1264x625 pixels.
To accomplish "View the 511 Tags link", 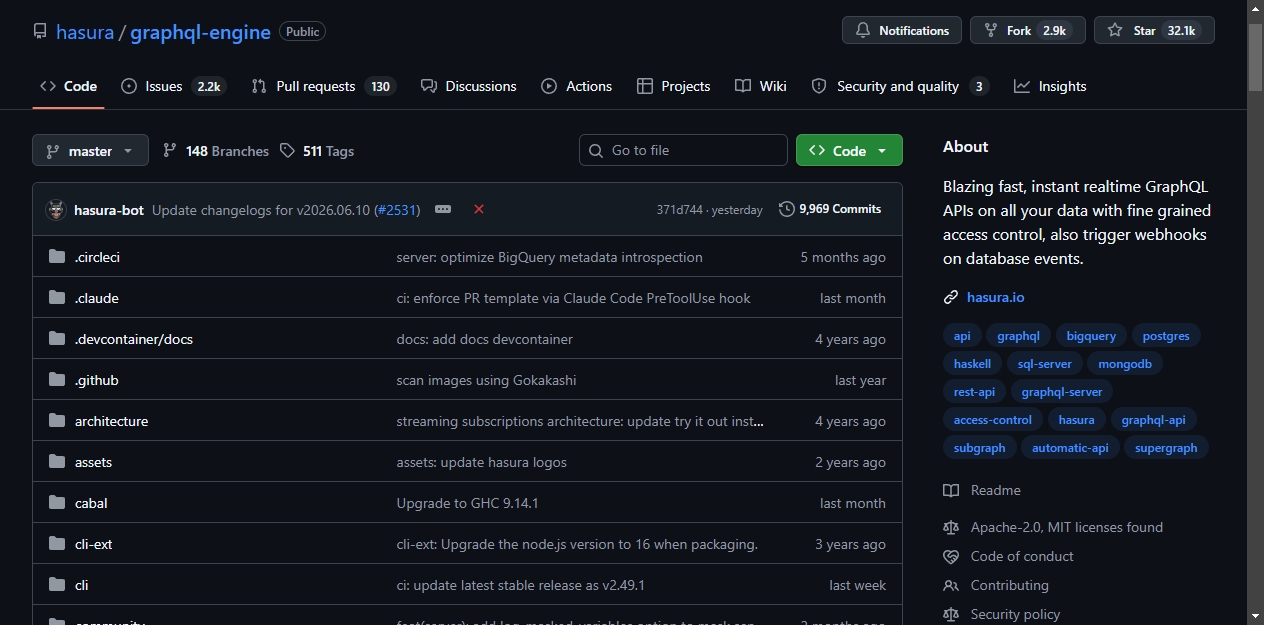I will pos(317,151).
